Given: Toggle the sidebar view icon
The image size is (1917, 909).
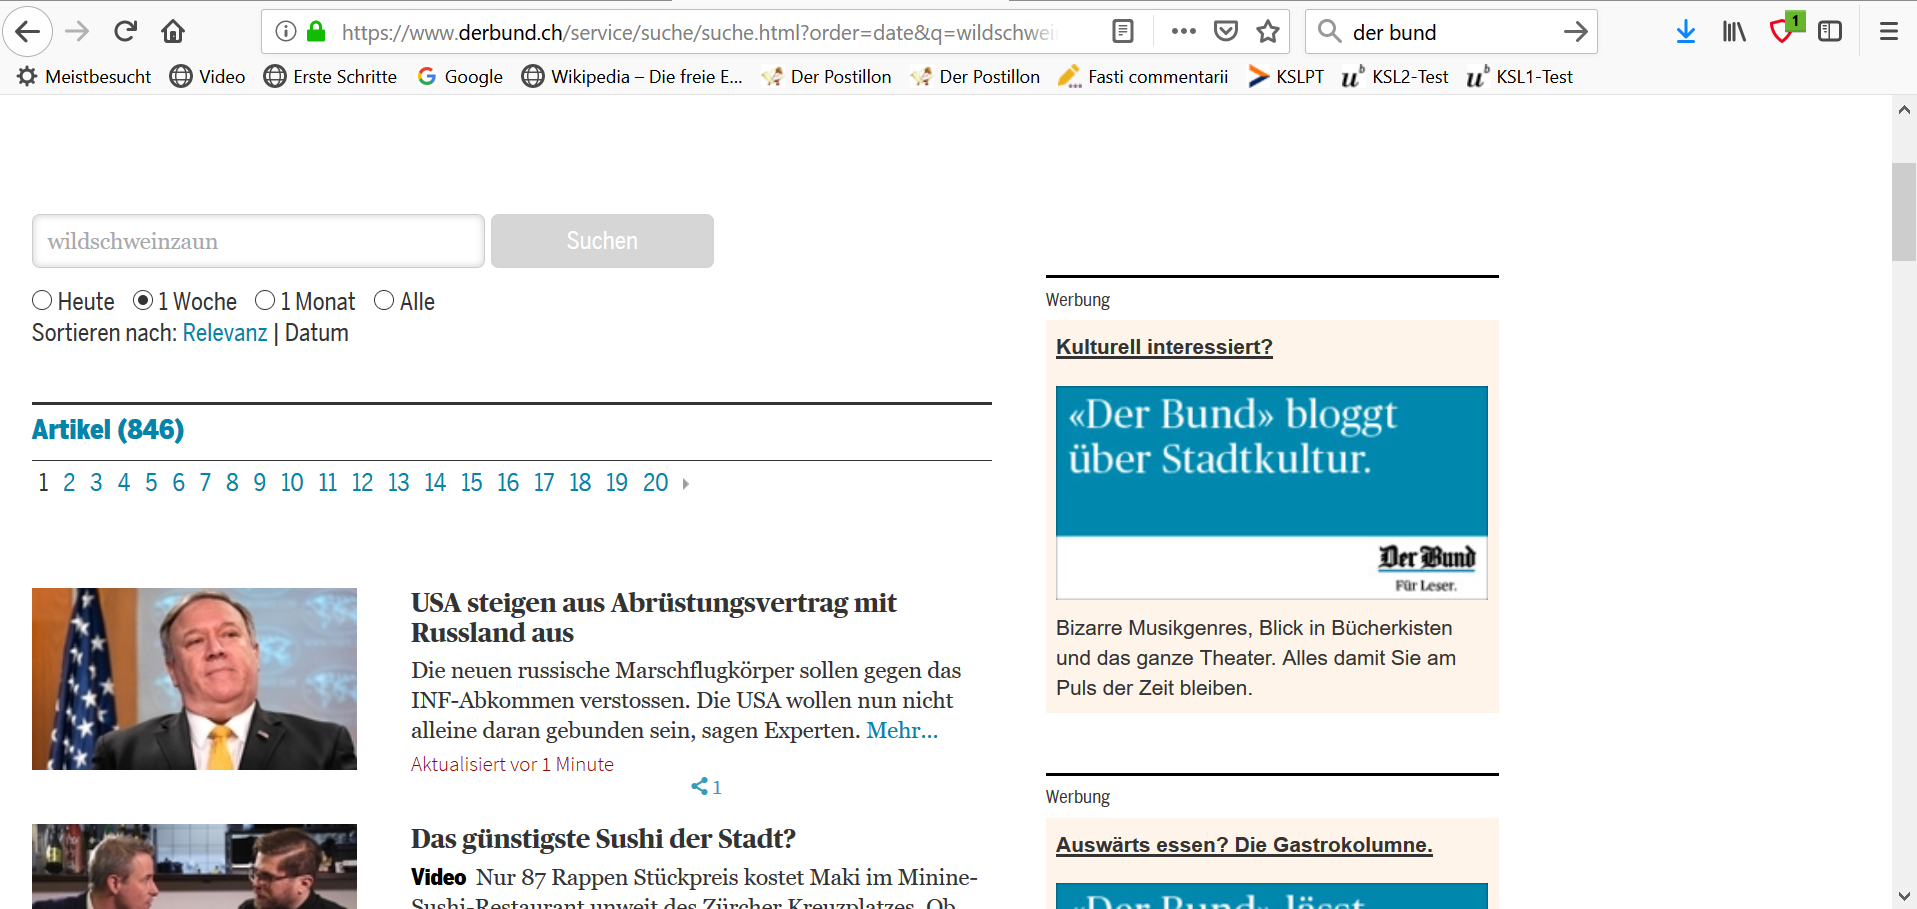Looking at the screenshot, I should tap(1830, 32).
